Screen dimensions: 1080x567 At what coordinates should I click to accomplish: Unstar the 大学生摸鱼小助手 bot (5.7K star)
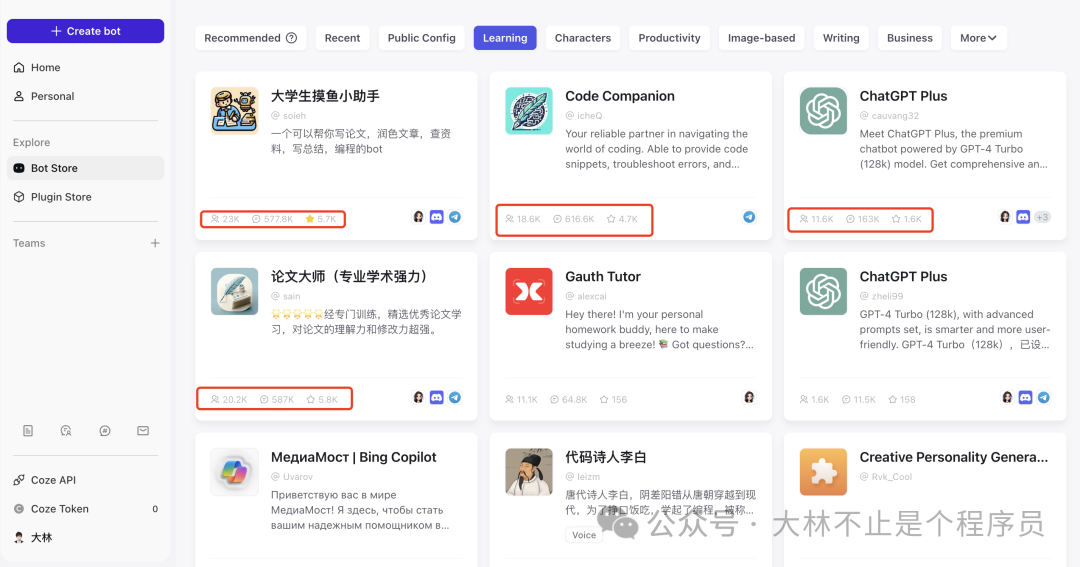pos(310,219)
